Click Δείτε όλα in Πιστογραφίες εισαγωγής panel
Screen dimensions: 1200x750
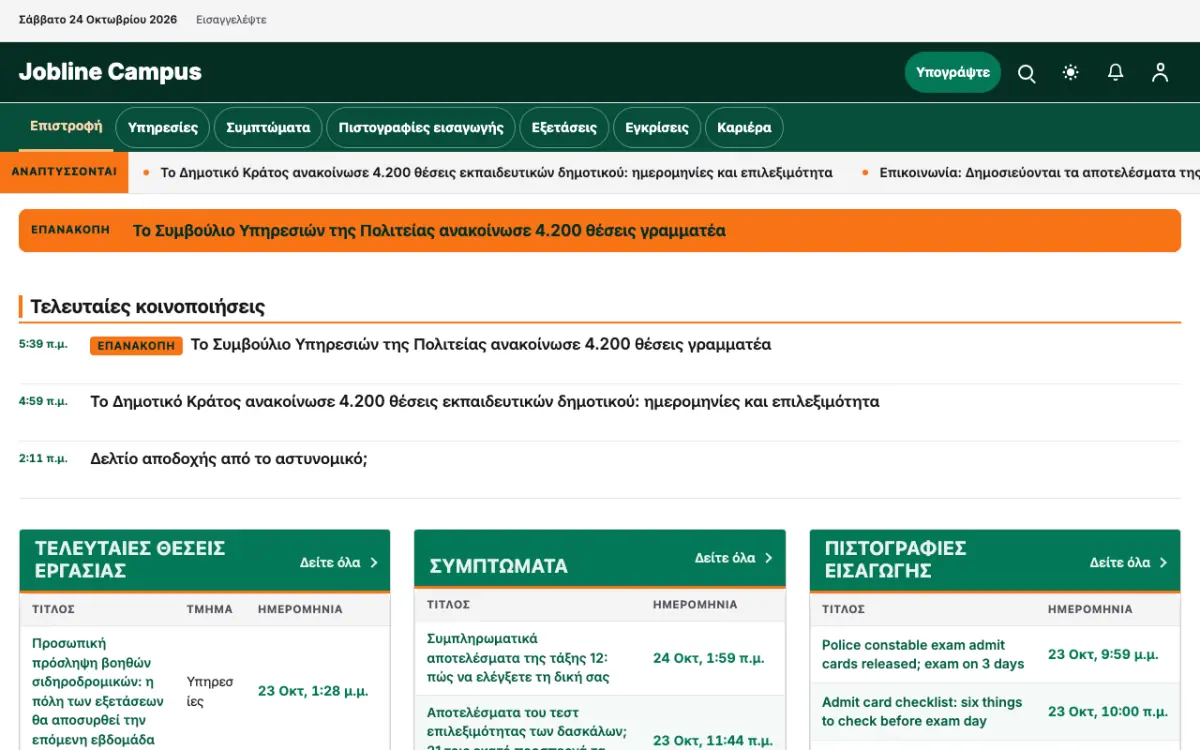tap(1129, 562)
